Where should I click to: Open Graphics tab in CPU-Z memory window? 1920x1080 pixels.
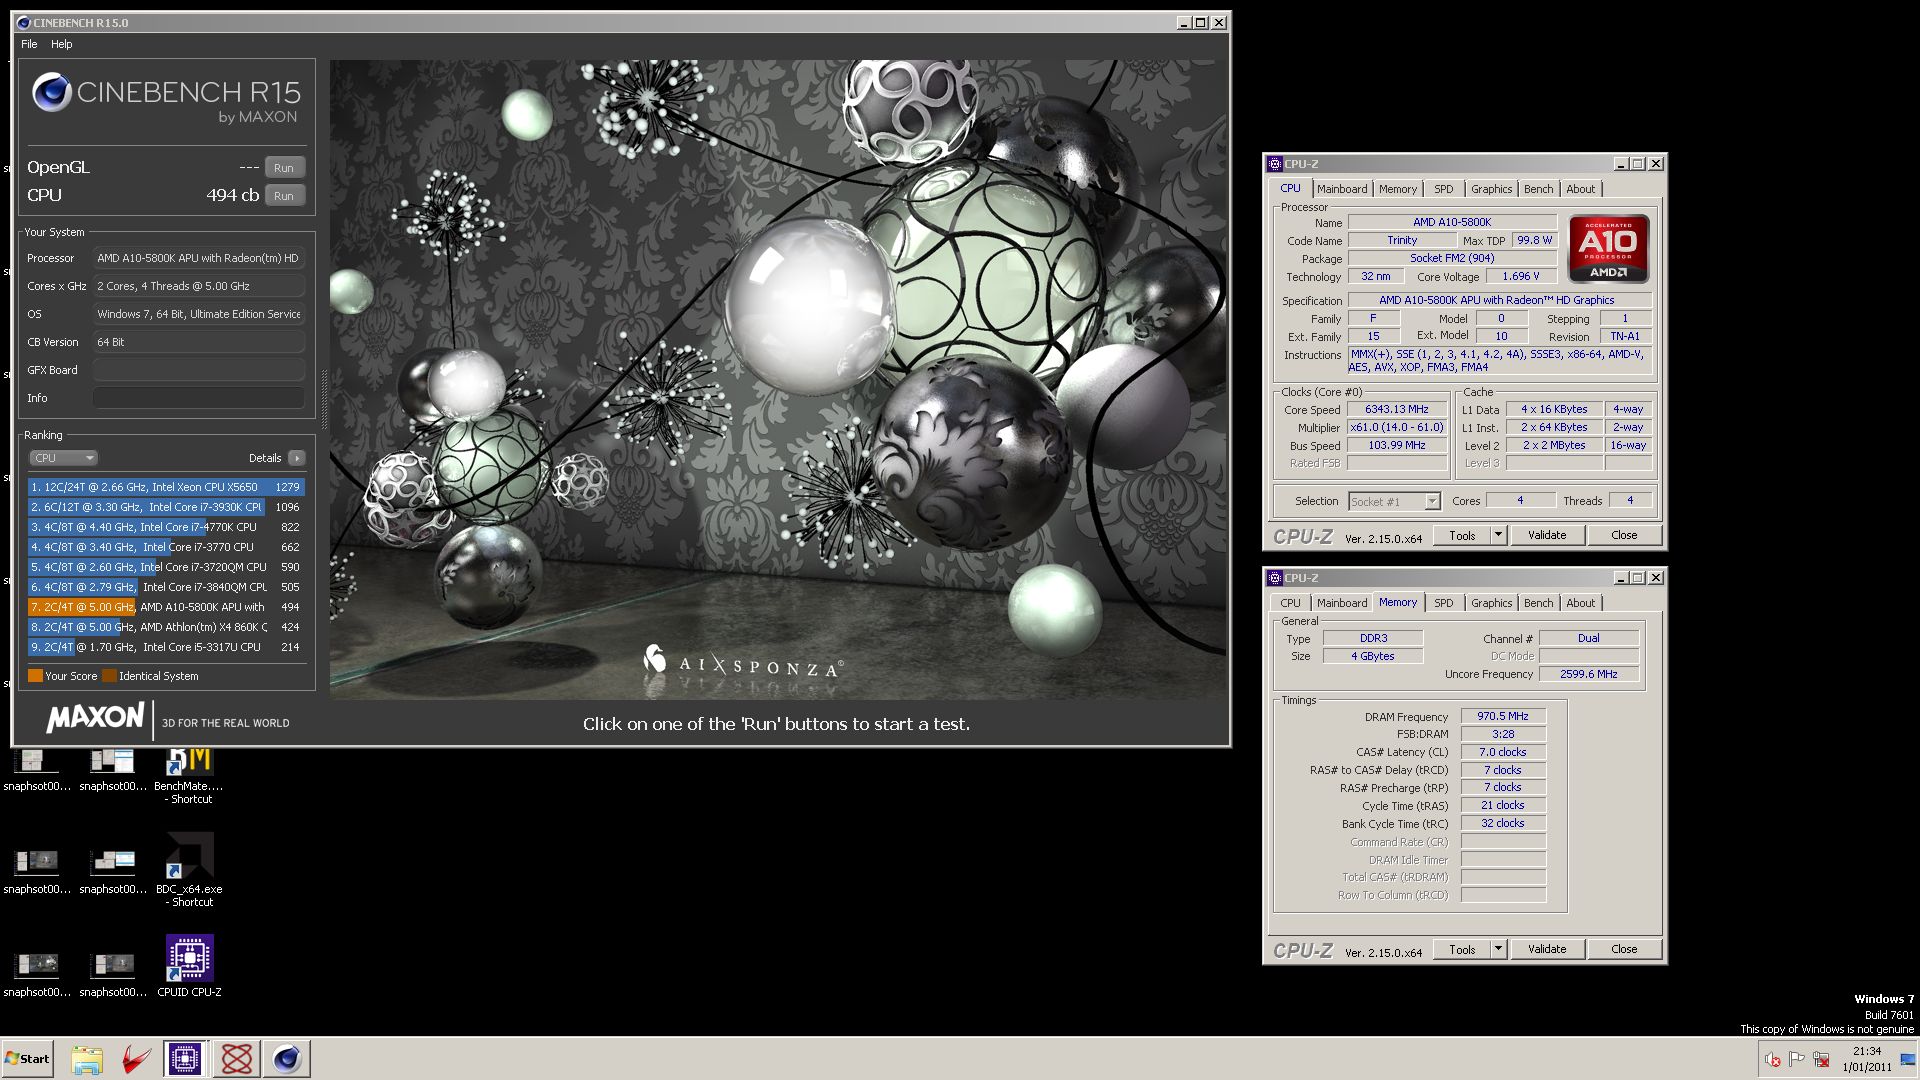(x=1491, y=603)
